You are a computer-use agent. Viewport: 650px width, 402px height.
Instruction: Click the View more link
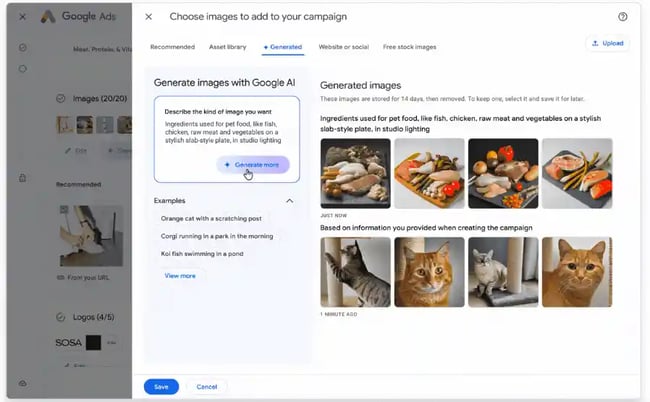point(180,275)
